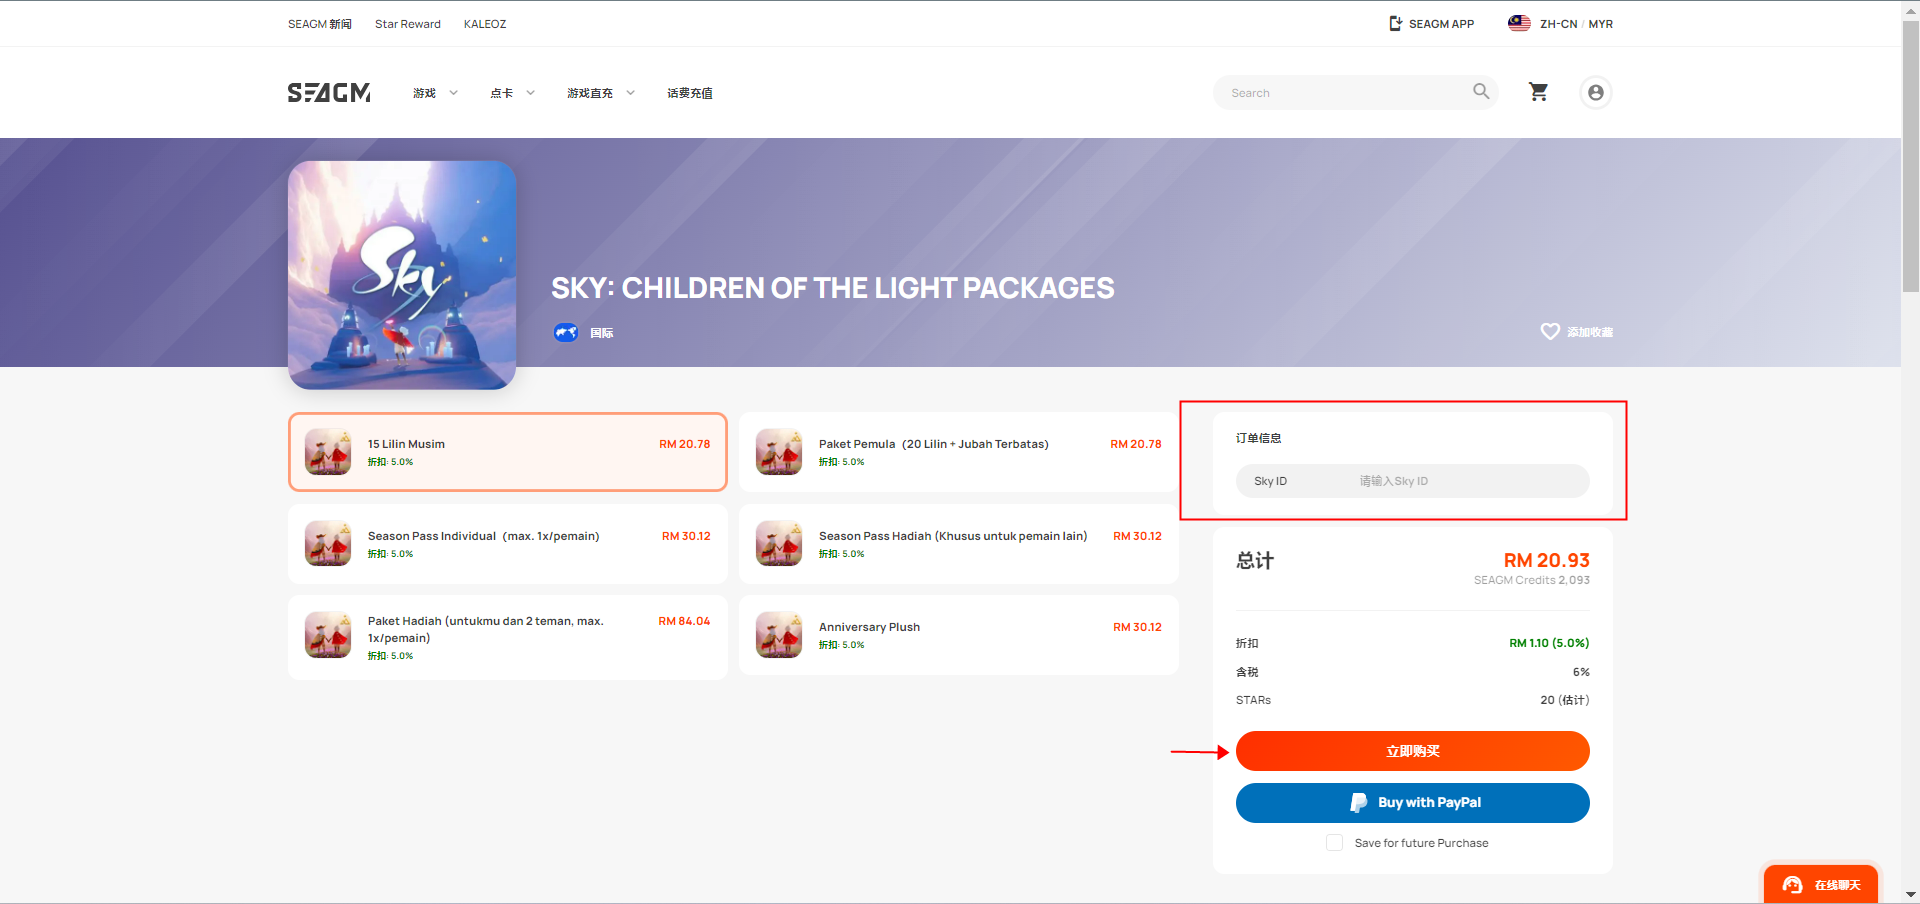Click the Malaysia flag region icon
This screenshot has width=1920, height=904.
pyautogui.click(x=1519, y=23)
